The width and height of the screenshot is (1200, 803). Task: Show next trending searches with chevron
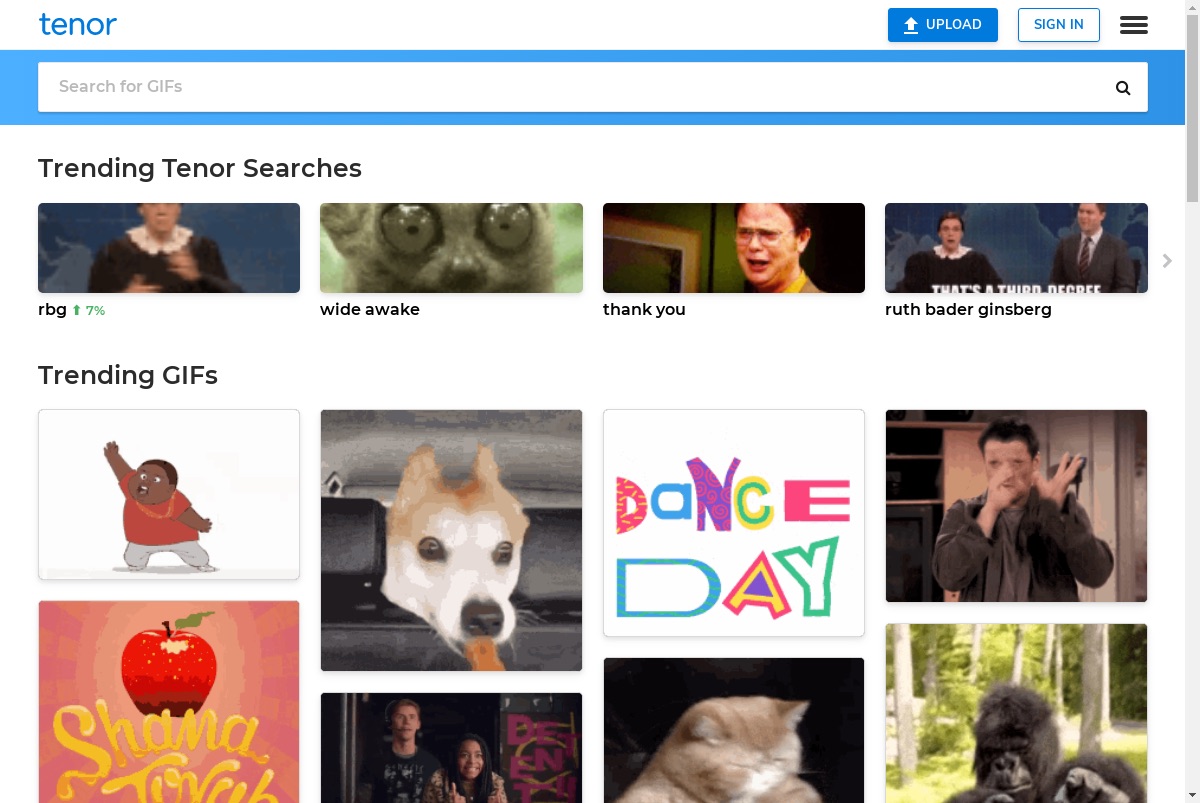click(x=1167, y=261)
